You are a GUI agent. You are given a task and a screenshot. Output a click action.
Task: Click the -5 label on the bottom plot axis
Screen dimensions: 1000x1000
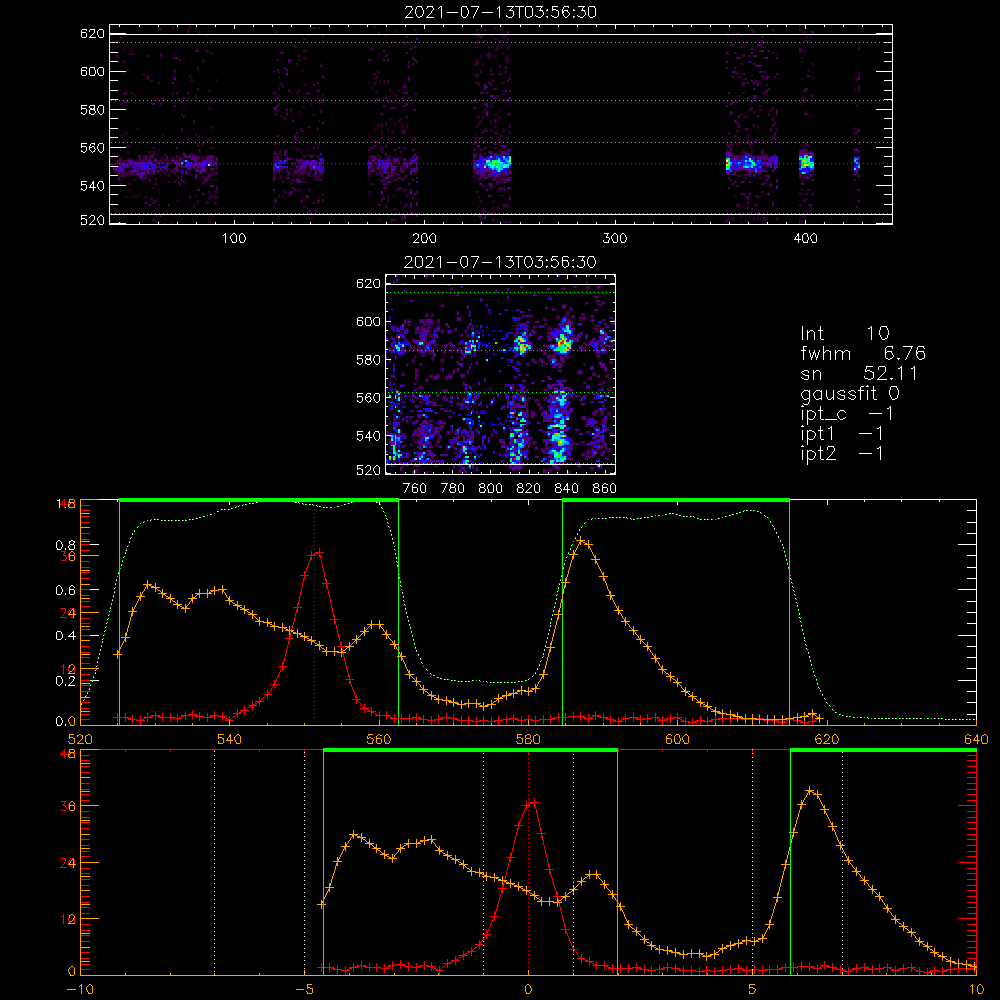tap(304, 990)
